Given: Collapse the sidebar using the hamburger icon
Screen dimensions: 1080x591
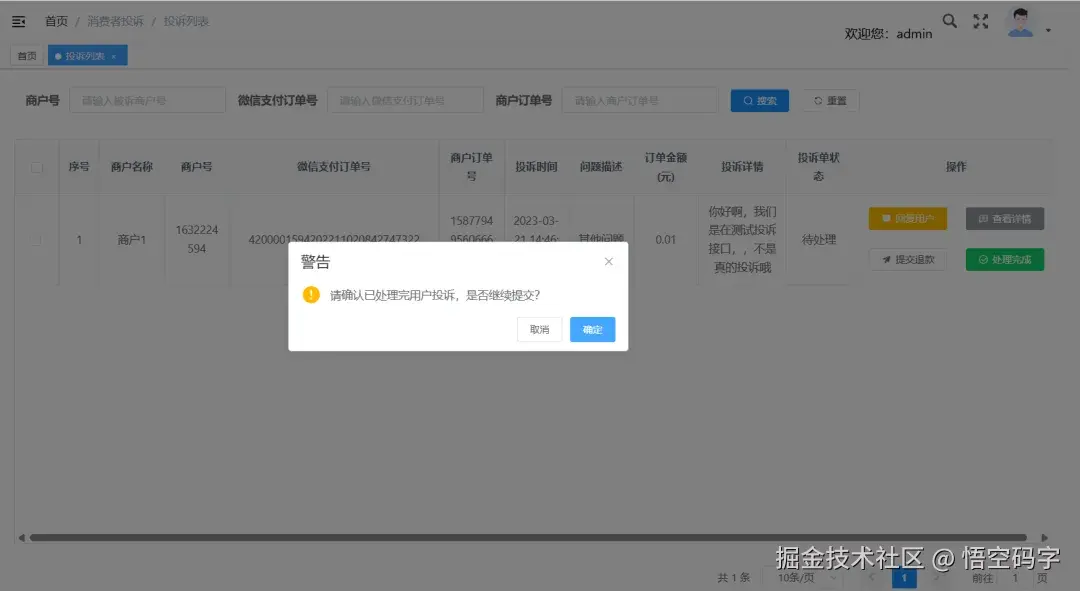Looking at the screenshot, I should 18,20.
